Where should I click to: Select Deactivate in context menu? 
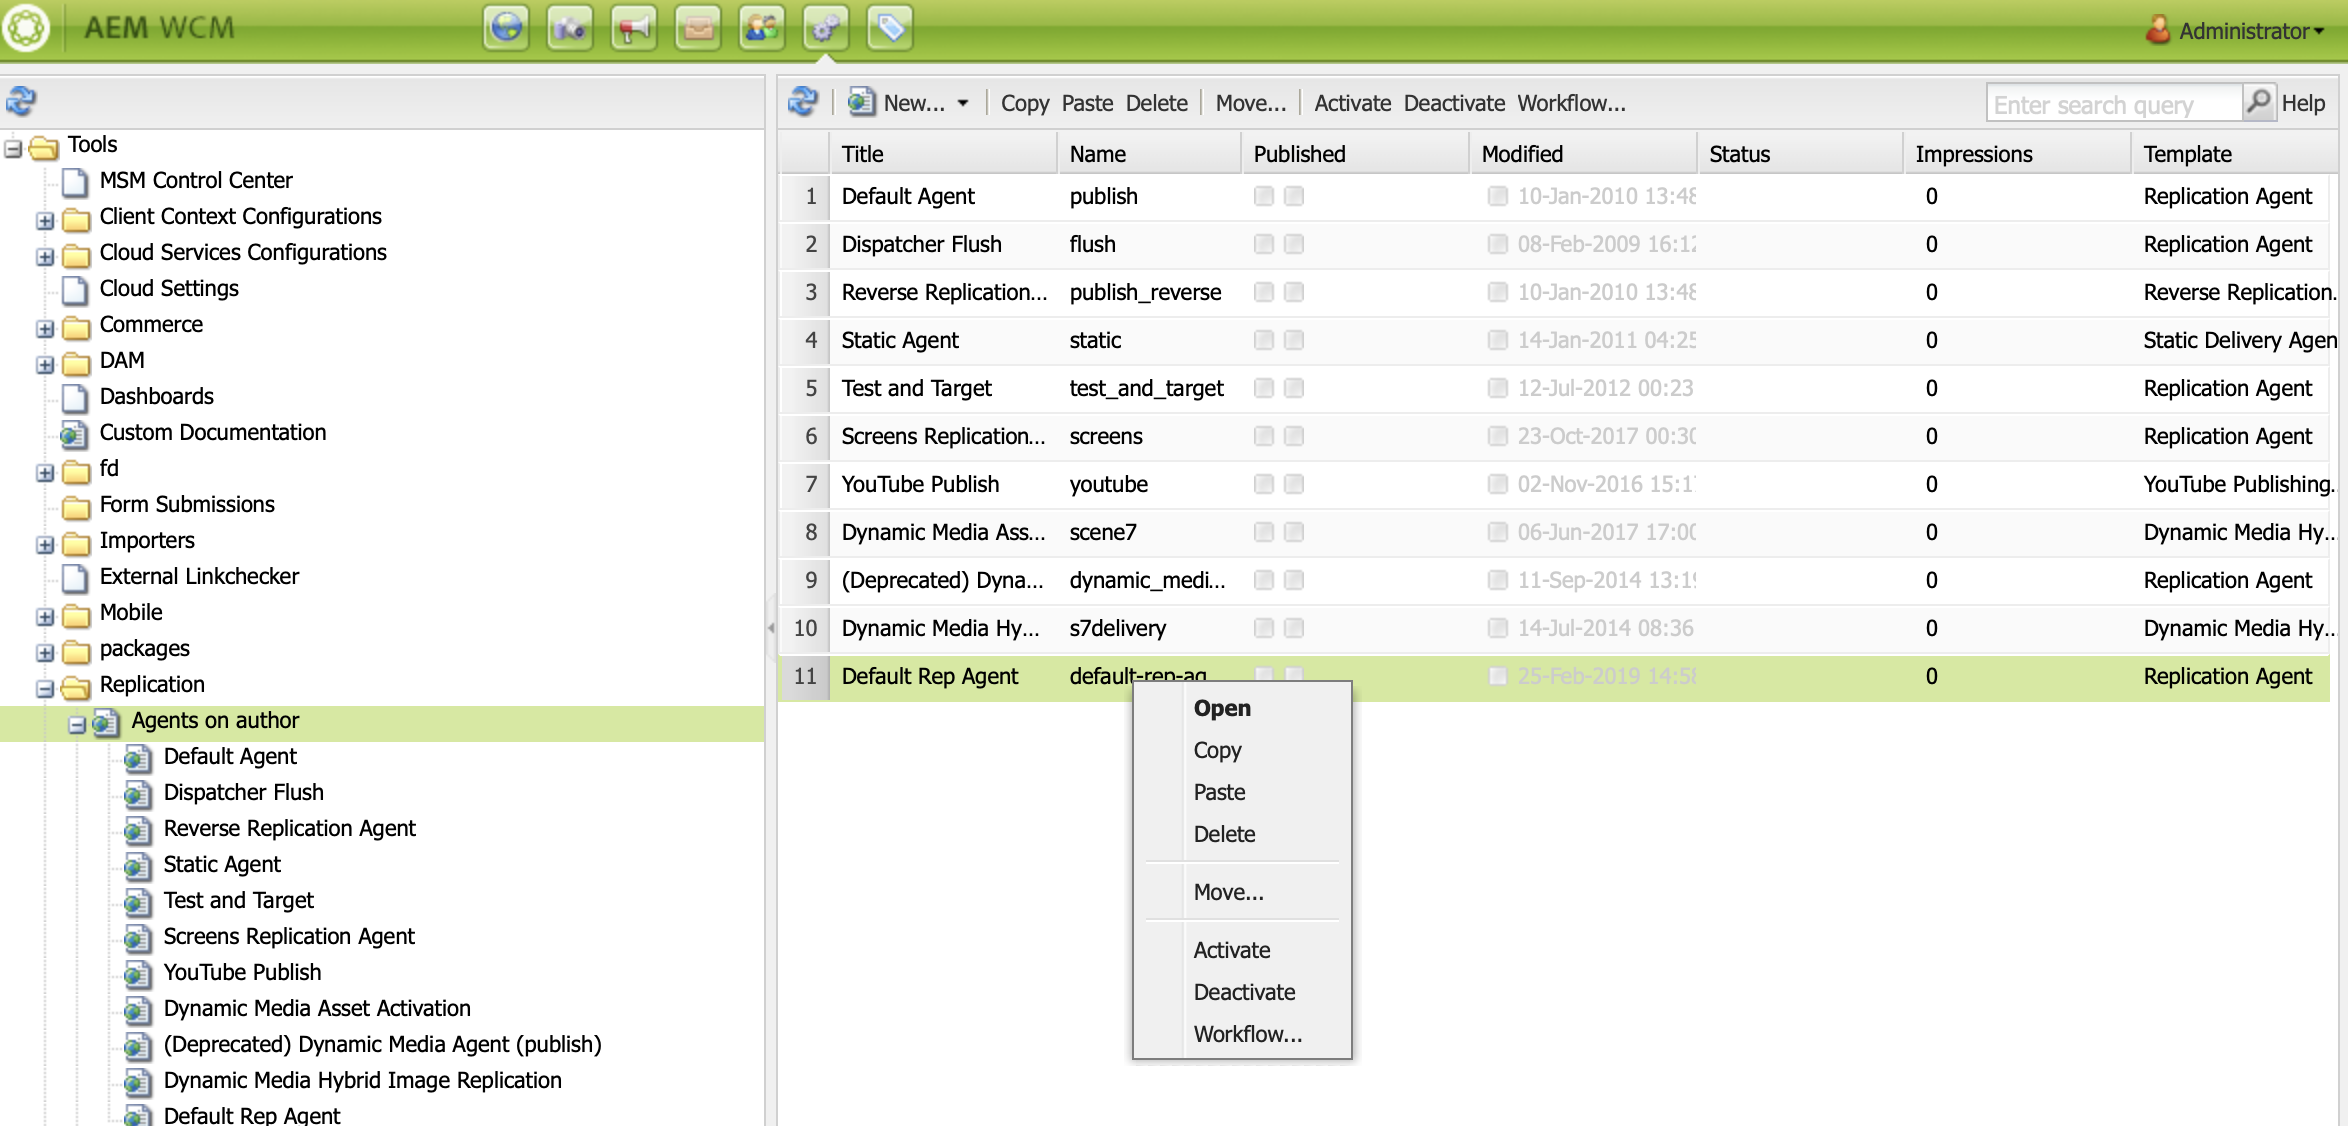coord(1244,992)
